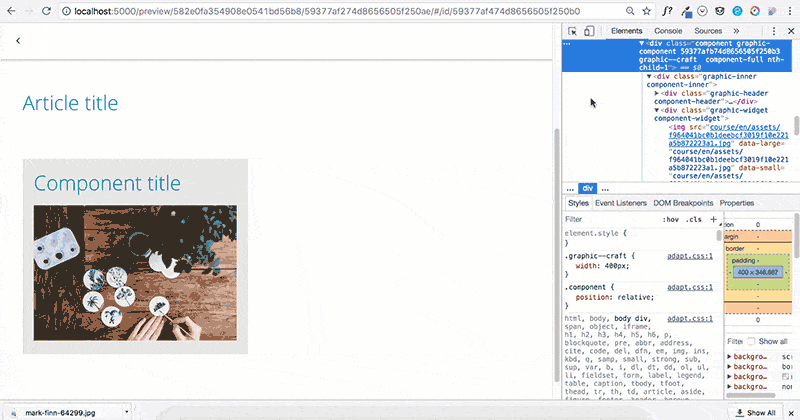Open the Properties tab
This screenshot has height=420, width=800.
[x=737, y=203]
